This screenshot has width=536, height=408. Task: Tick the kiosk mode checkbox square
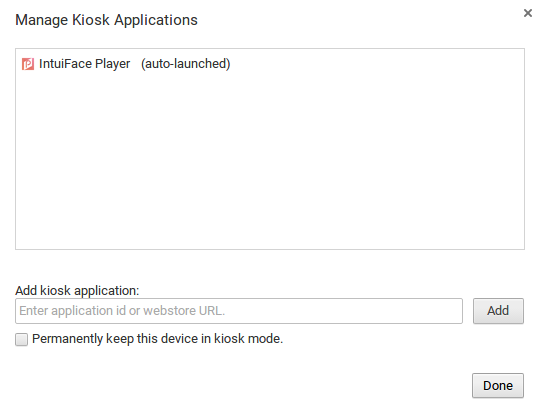coord(22,340)
